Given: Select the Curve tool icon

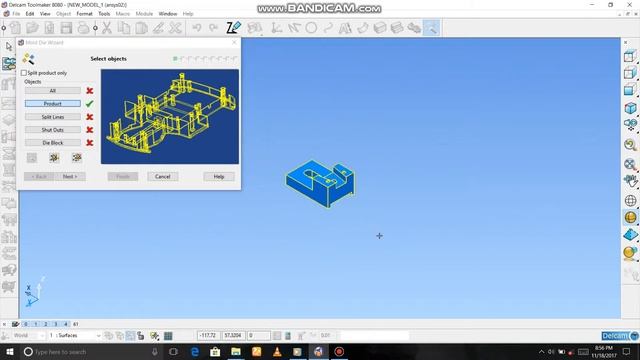Looking at the screenshot, I should [x=328, y=28].
